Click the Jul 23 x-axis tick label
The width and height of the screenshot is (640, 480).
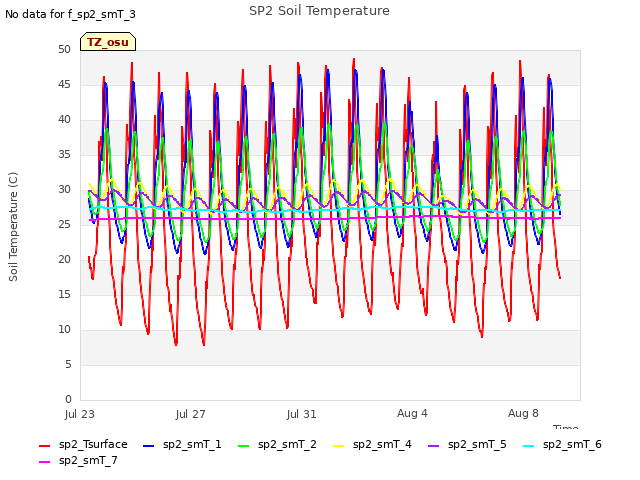click(80, 414)
